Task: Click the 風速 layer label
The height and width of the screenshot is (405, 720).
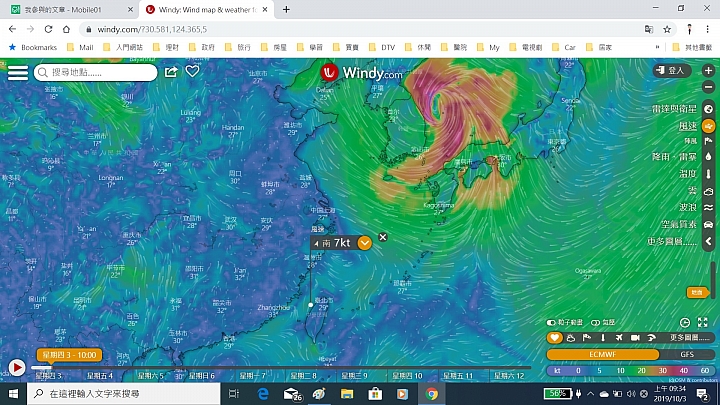Action: pyautogui.click(x=688, y=126)
